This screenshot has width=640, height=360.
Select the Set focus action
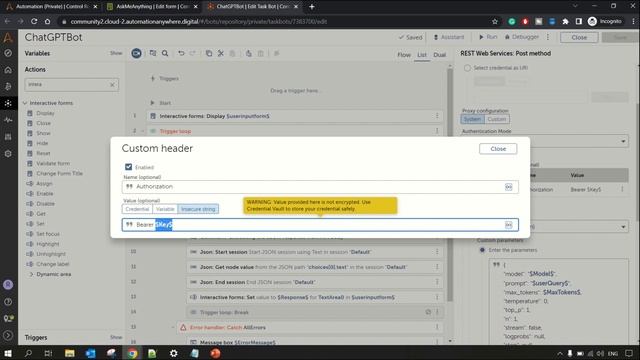[x=48, y=234]
